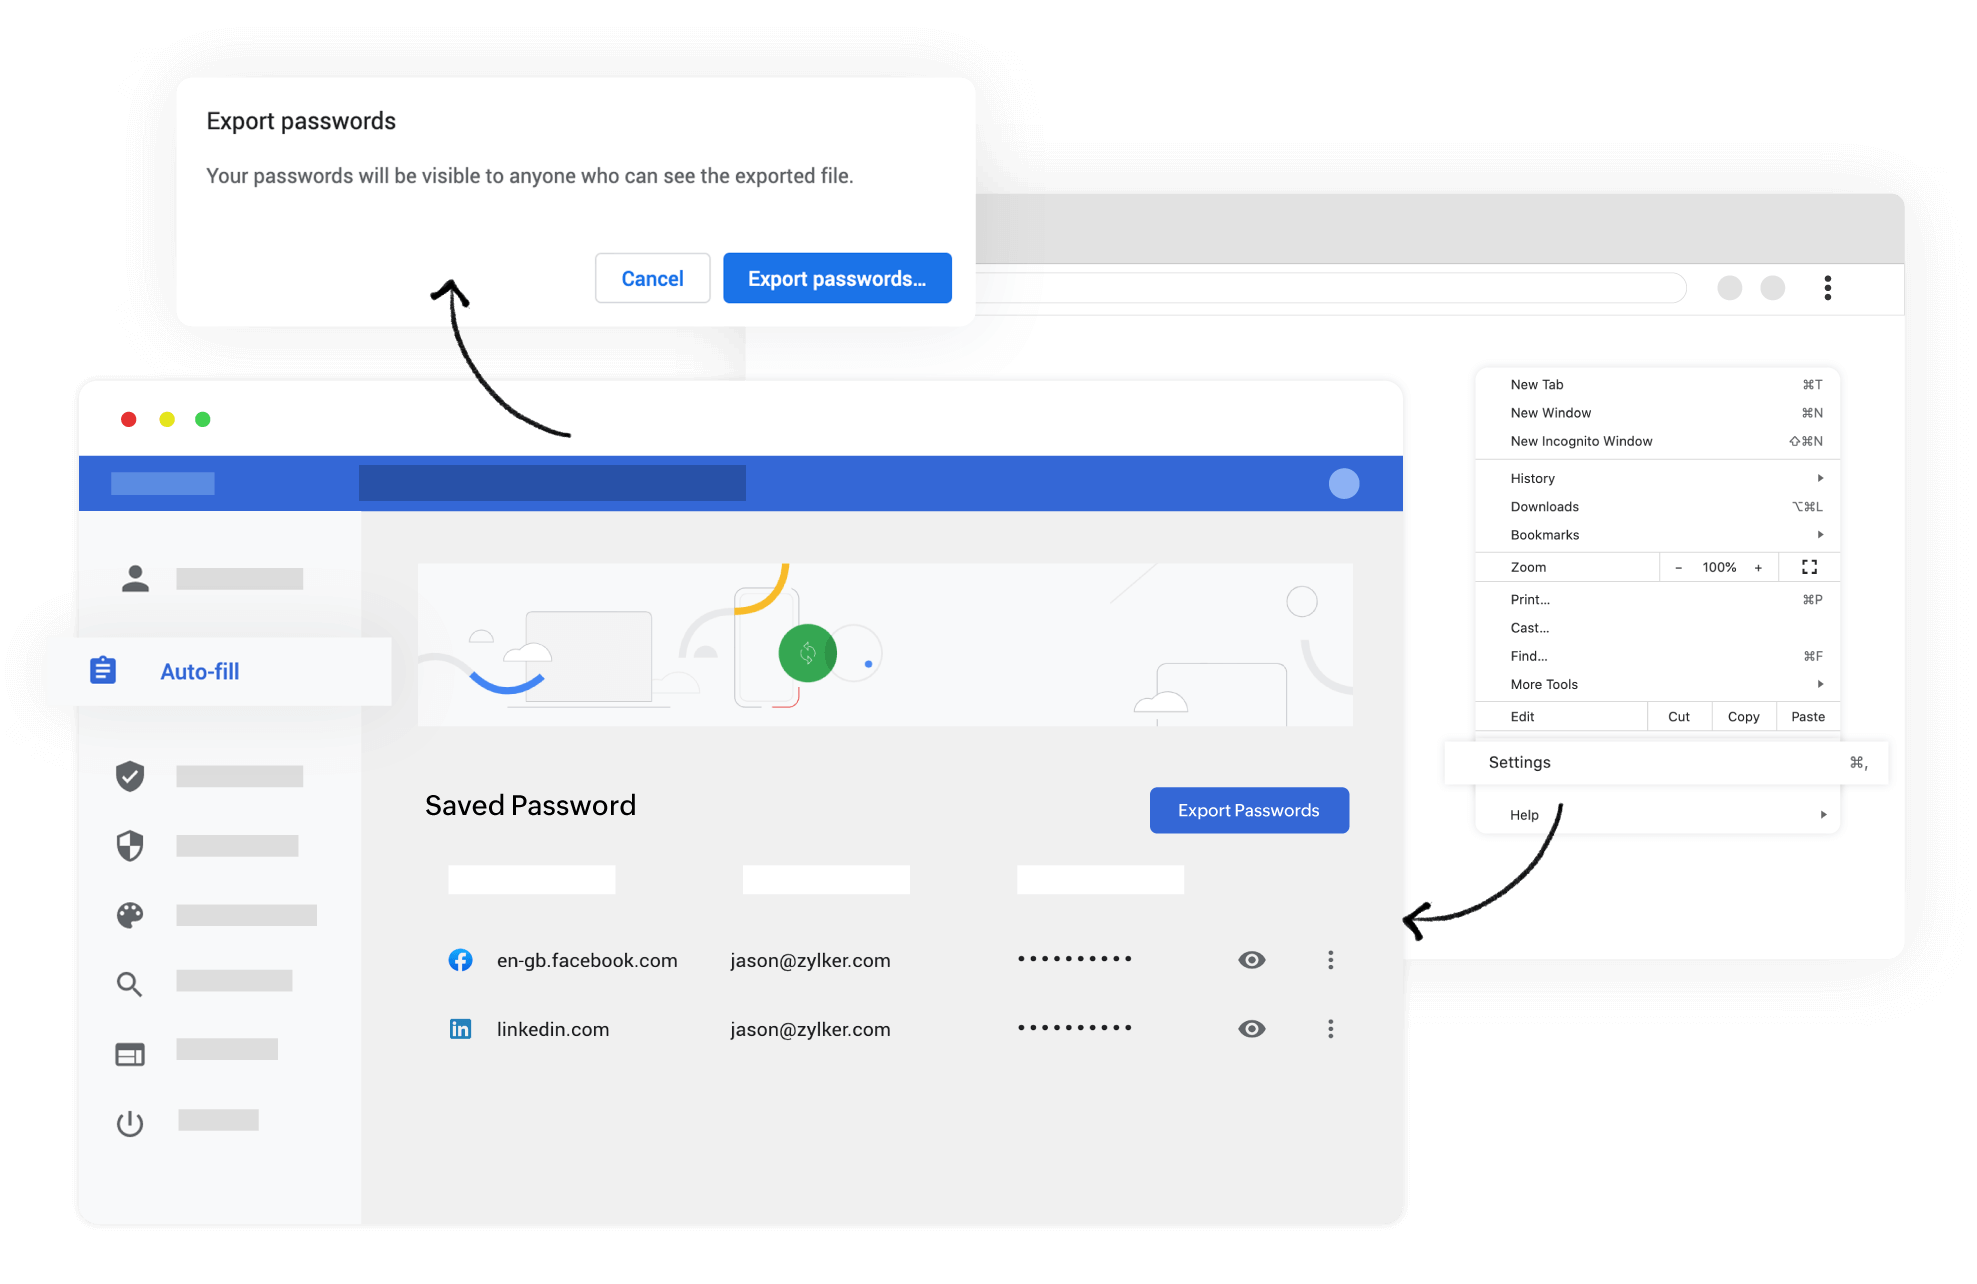Click Cancel on the export passwords dialog
Viewport: 1977px width, 1284px height.
coord(650,277)
